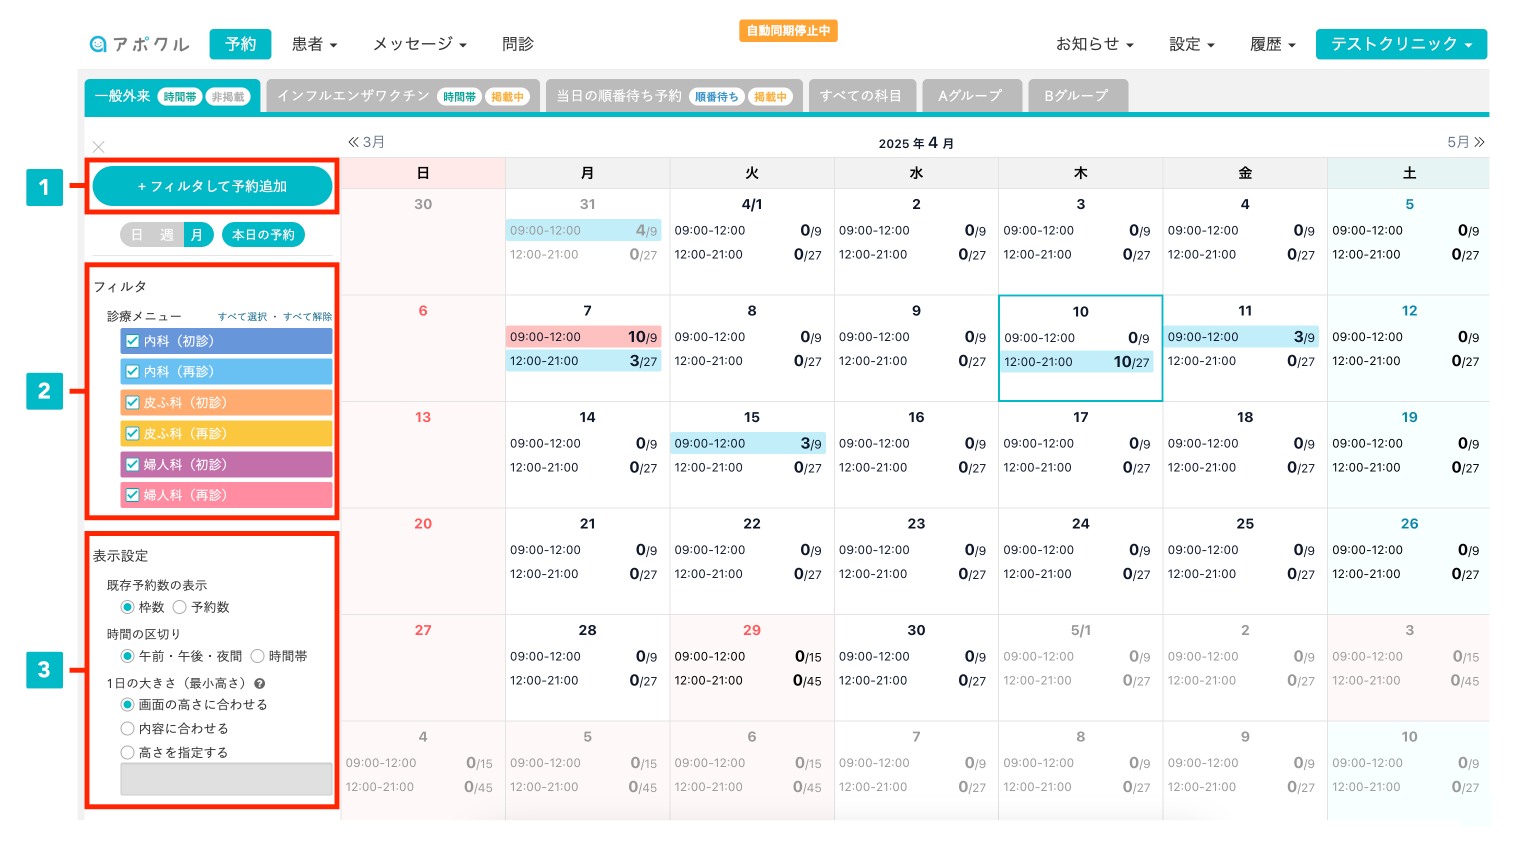The height and width of the screenshot is (860, 1530).
Task: Toggle the 婦人科（初診） checkbox
Action: [132, 465]
